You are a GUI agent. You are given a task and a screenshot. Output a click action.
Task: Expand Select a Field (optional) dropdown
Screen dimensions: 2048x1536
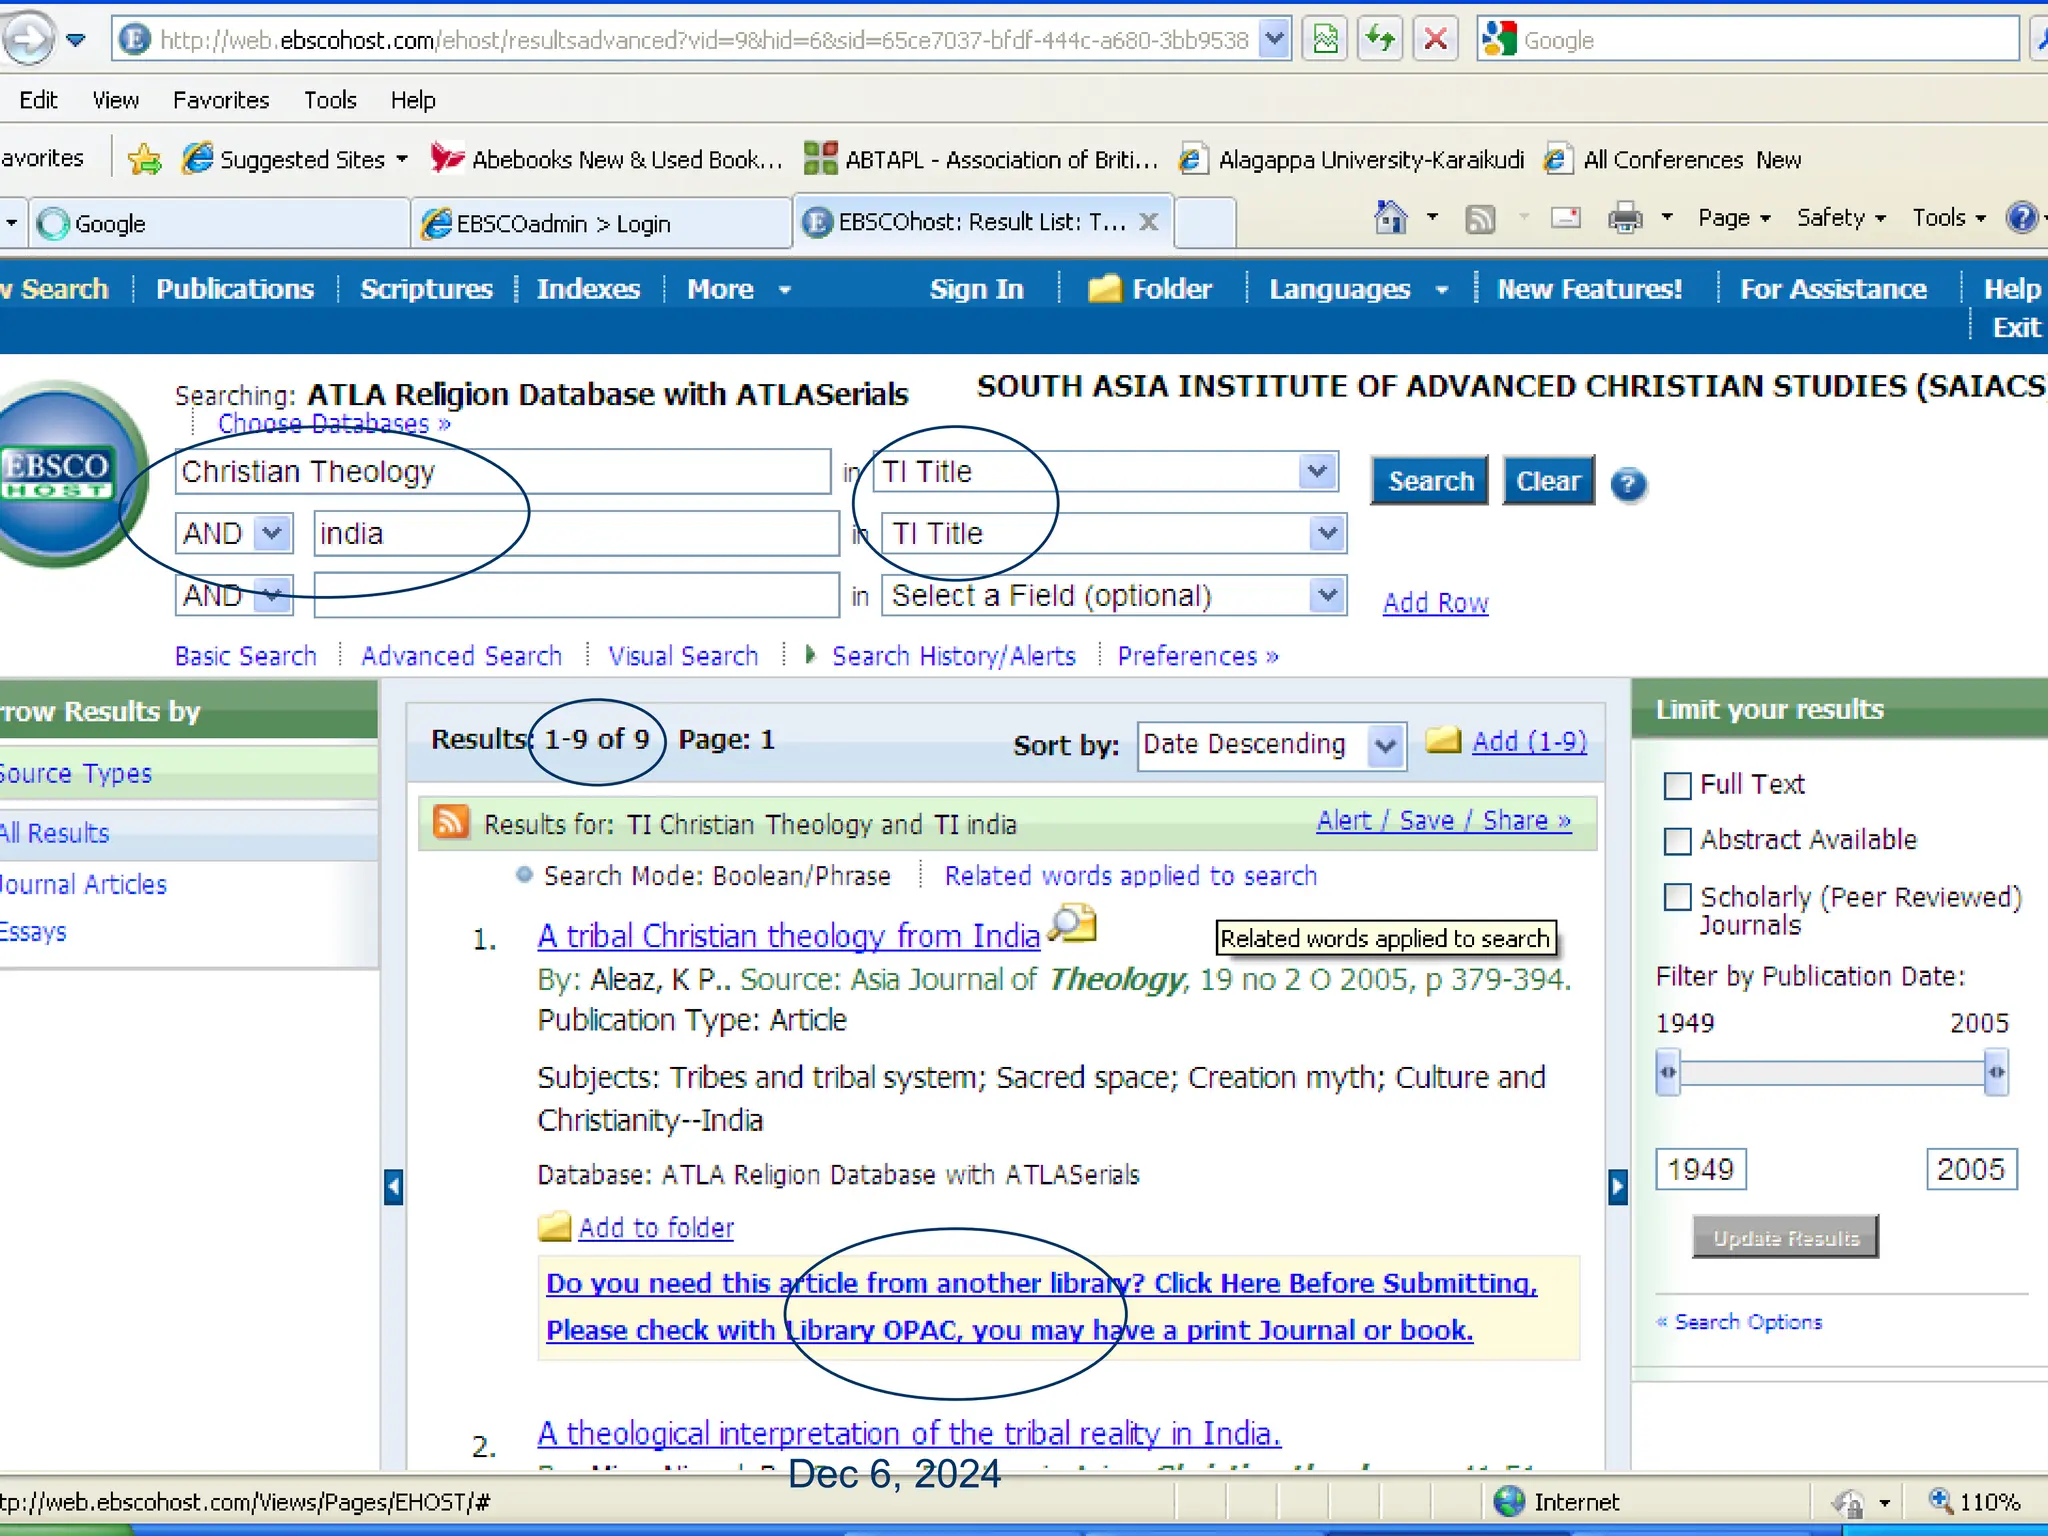[x=1327, y=596]
